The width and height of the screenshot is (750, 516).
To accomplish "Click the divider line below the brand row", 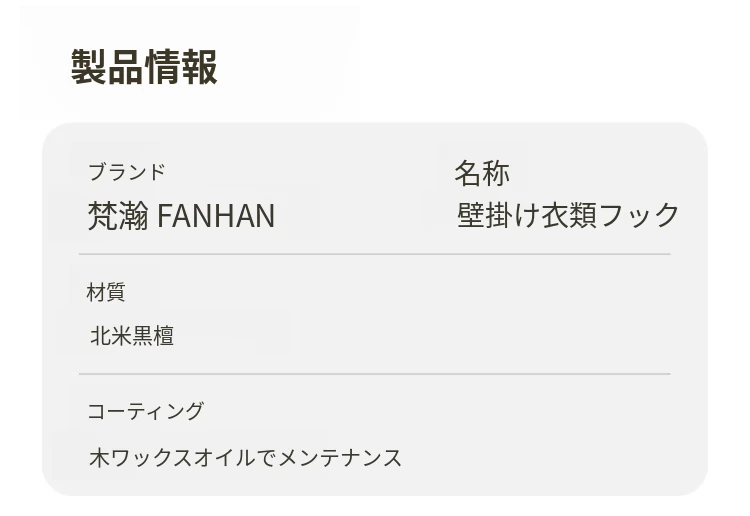I will 374,255.
